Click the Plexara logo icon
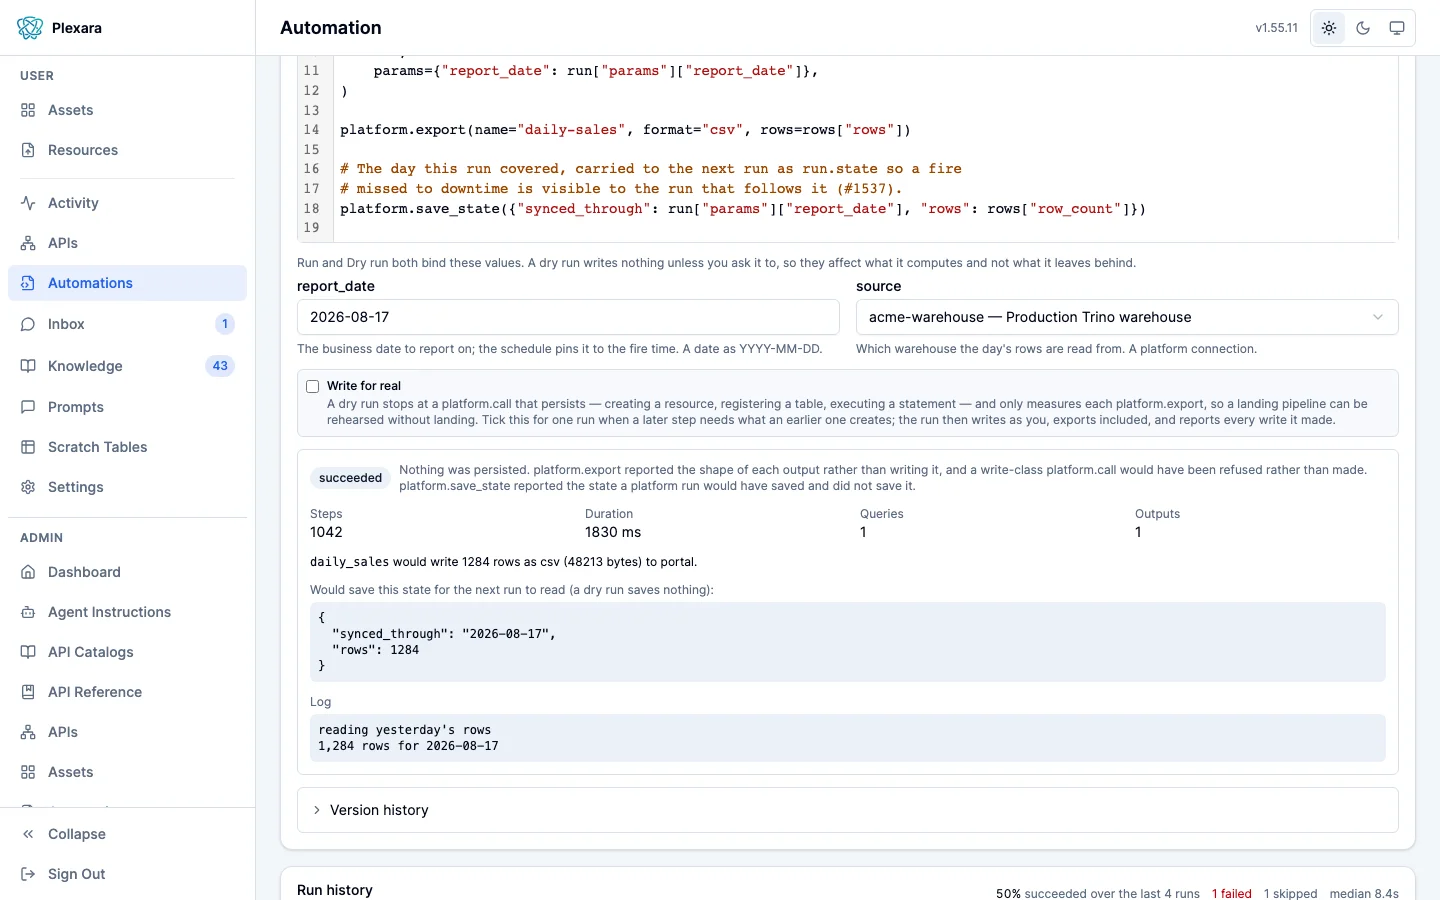Screen dimensions: 1440x900 point(30,28)
